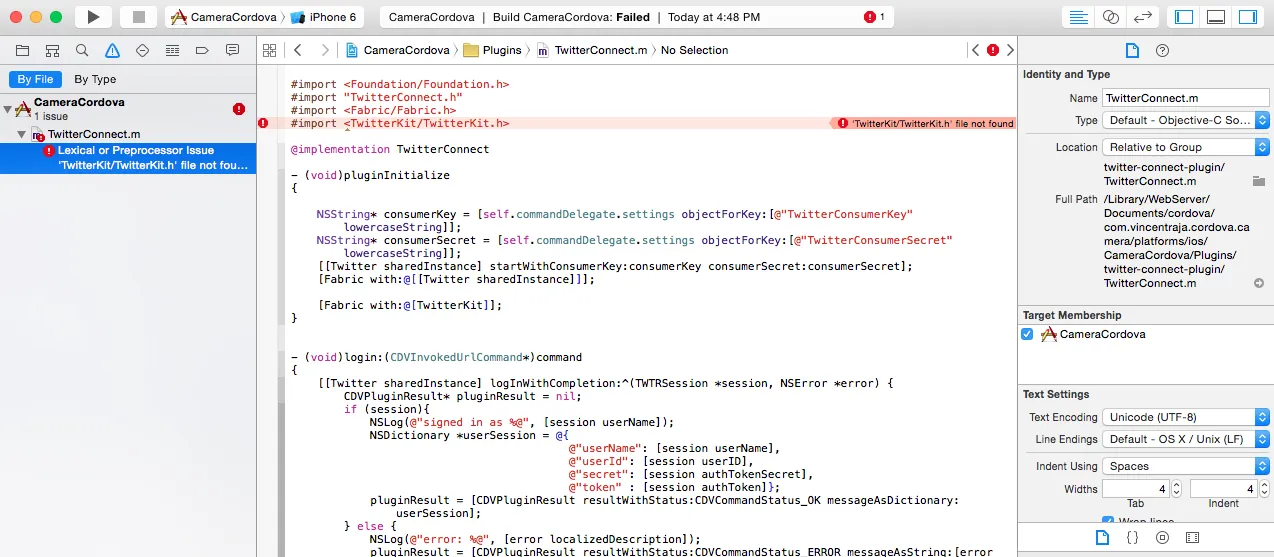Switch to By File grouping
This screenshot has height=557, width=1274.
pos(36,79)
